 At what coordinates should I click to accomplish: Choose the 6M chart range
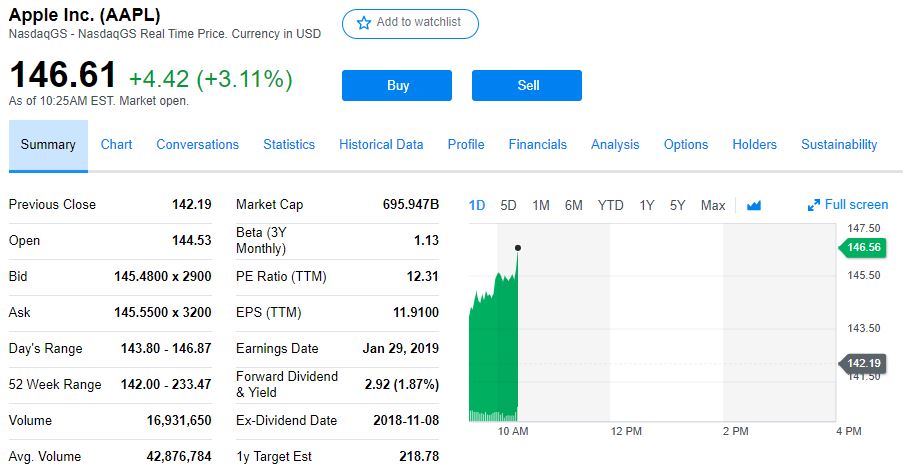click(573, 205)
